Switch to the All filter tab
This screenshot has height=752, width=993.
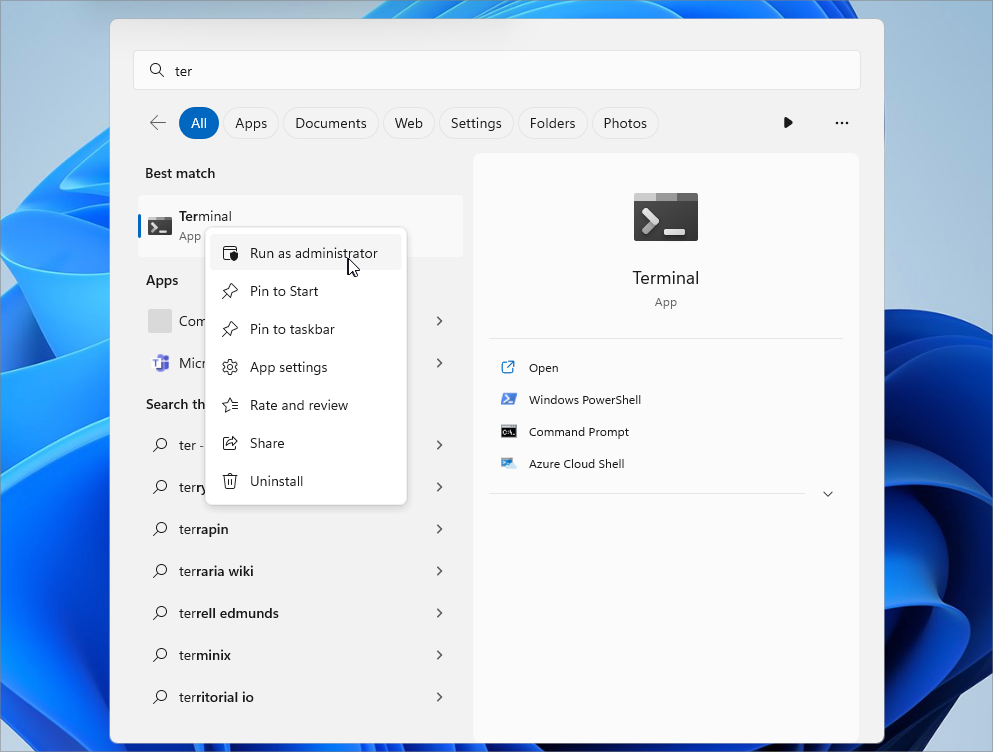pos(199,123)
